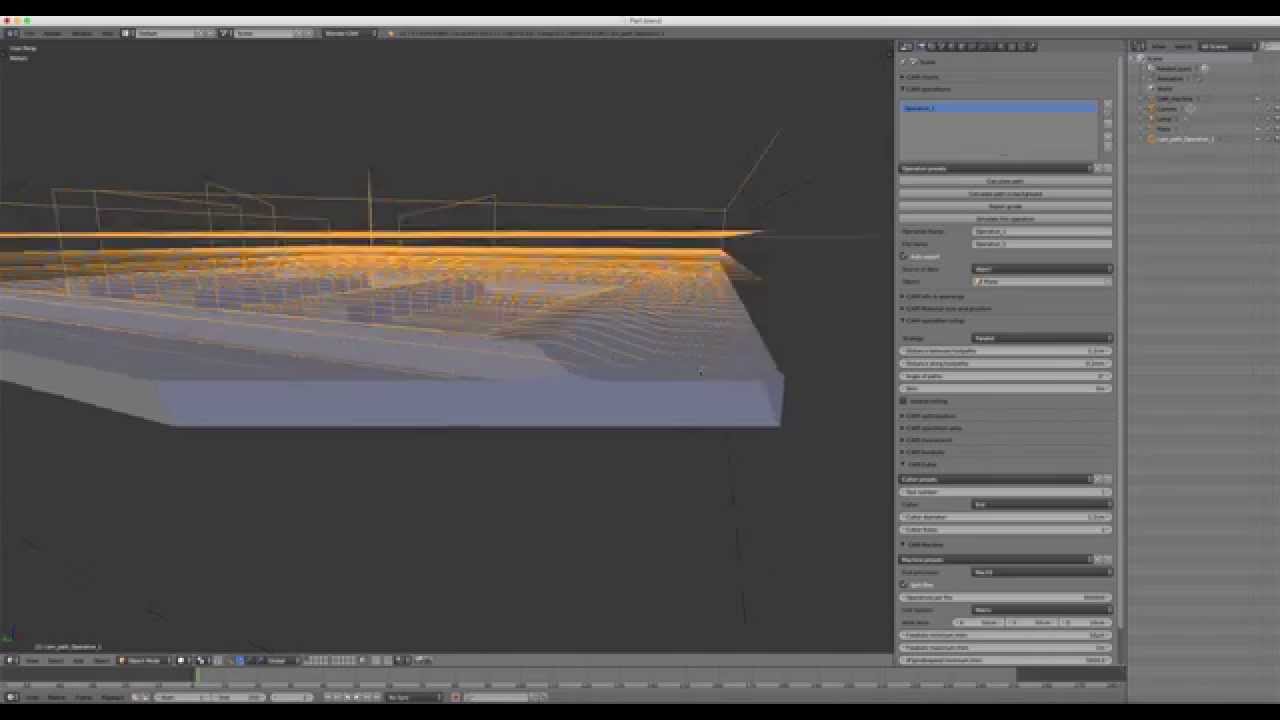The image size is (1280, 720).
Task: Select the cam_path_Operation_1 object icon in outliner
Action: 1152,139
